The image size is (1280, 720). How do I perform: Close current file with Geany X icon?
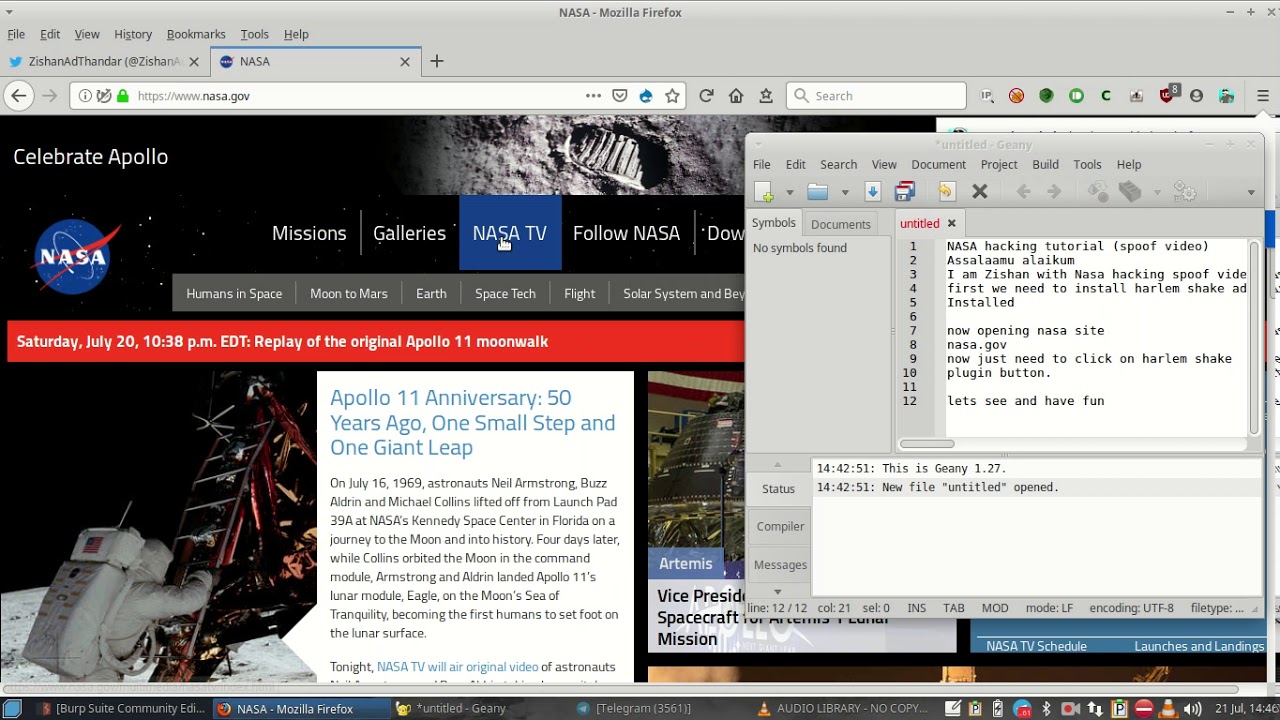coord(980,192)
